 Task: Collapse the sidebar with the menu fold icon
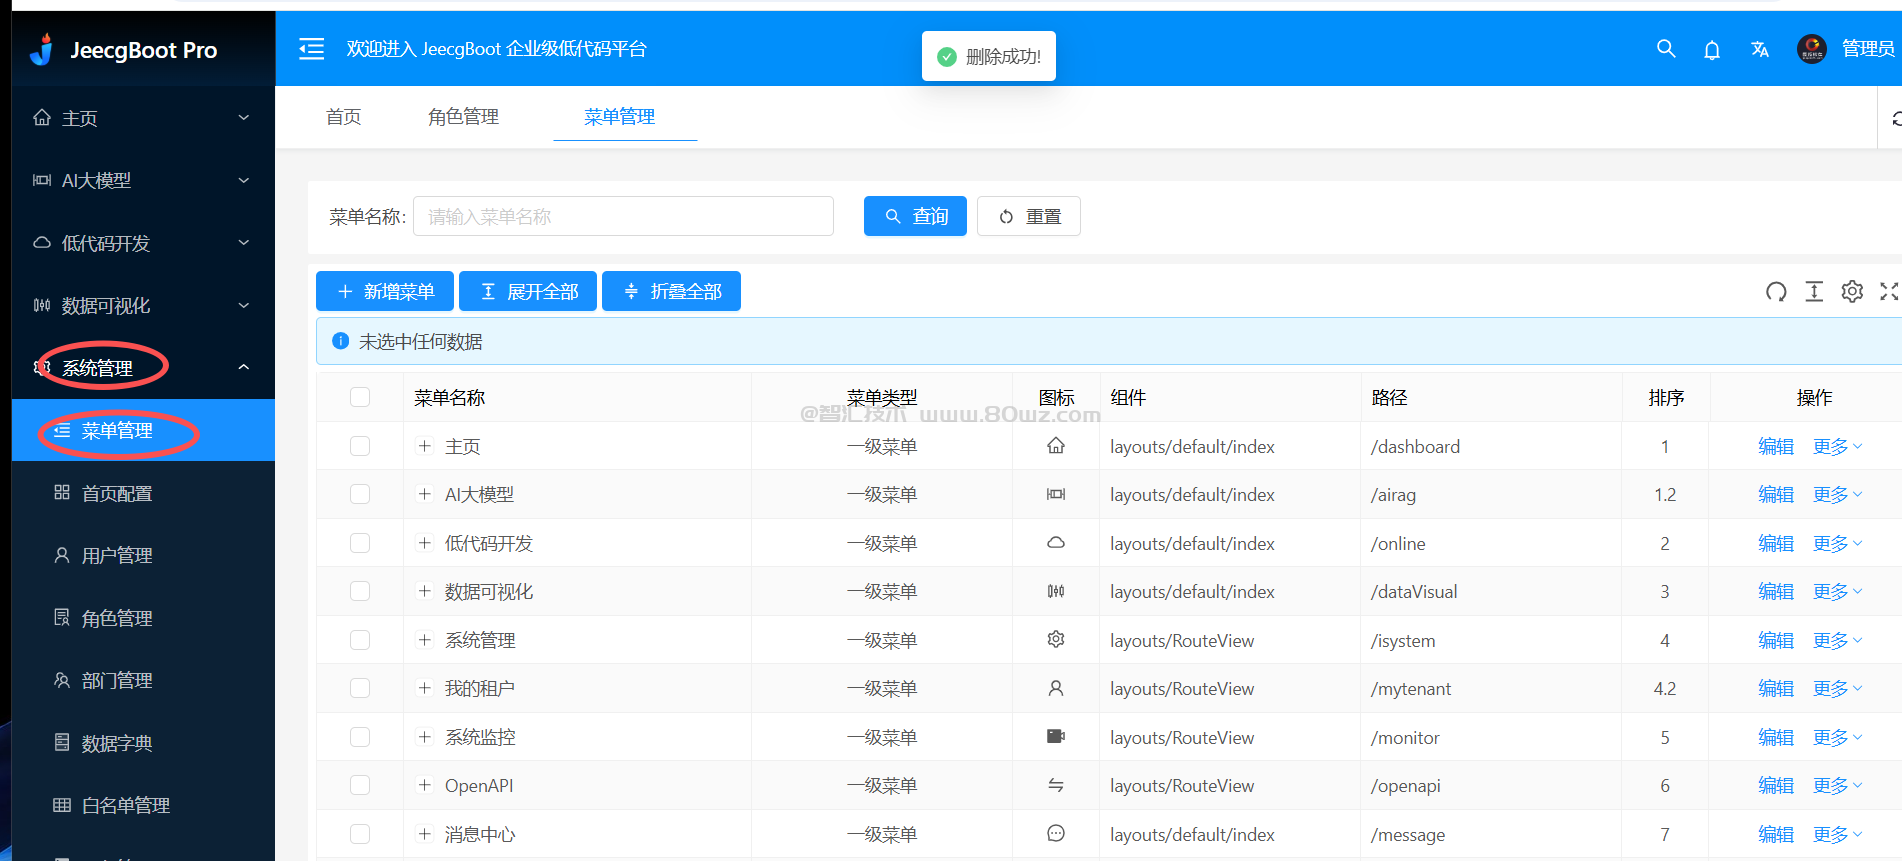[312, 49]
